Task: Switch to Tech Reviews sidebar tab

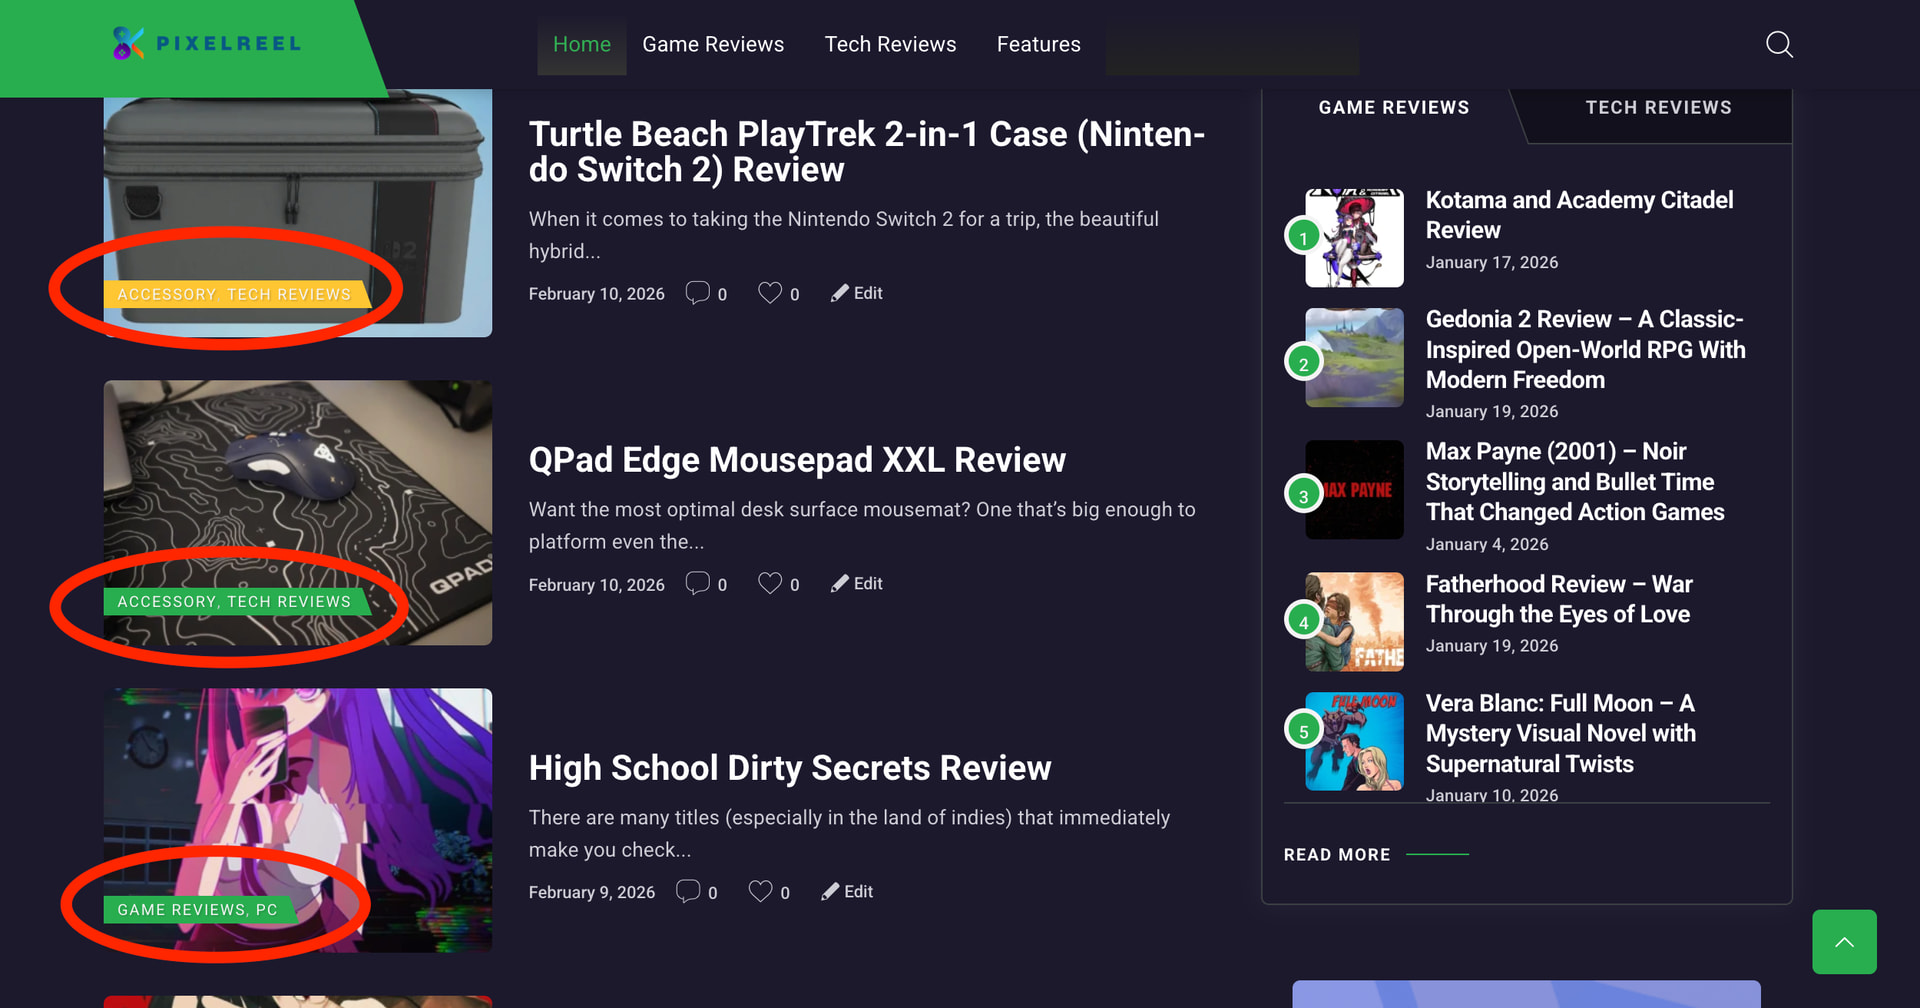Action: (x=1657, y=108)
